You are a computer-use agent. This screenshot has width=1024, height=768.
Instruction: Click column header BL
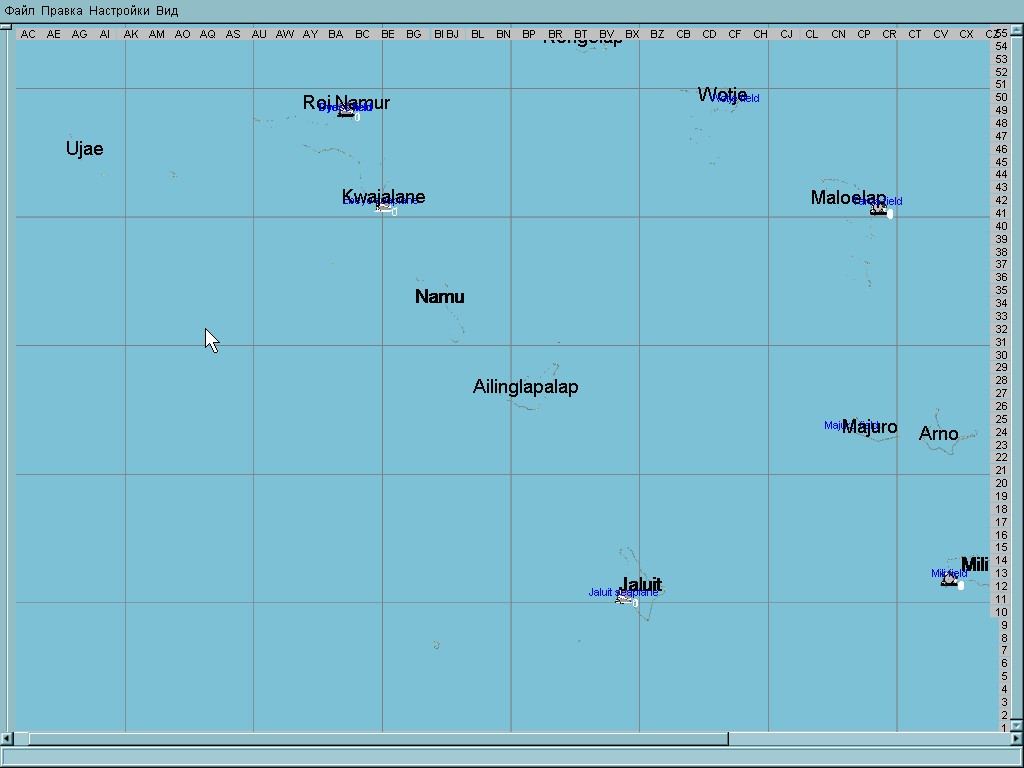pos(477,34)
